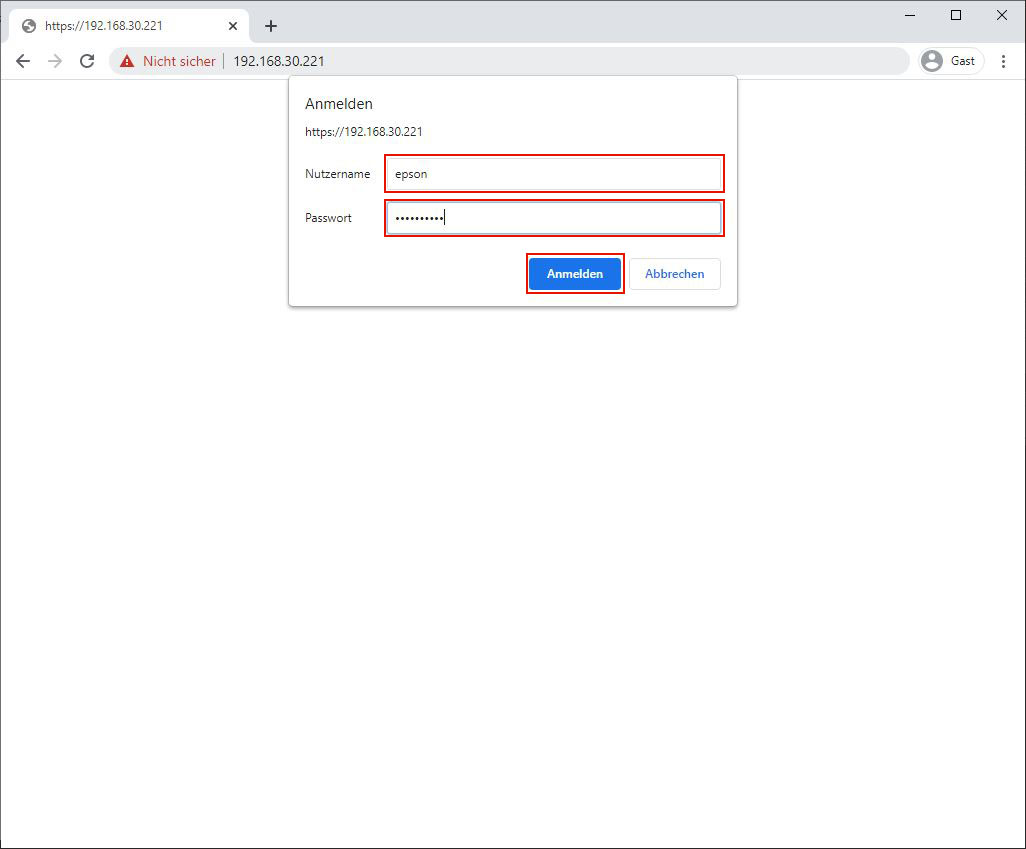Close the browser window
Viewport: 1026px width, 849px height.
point(1002,15)
